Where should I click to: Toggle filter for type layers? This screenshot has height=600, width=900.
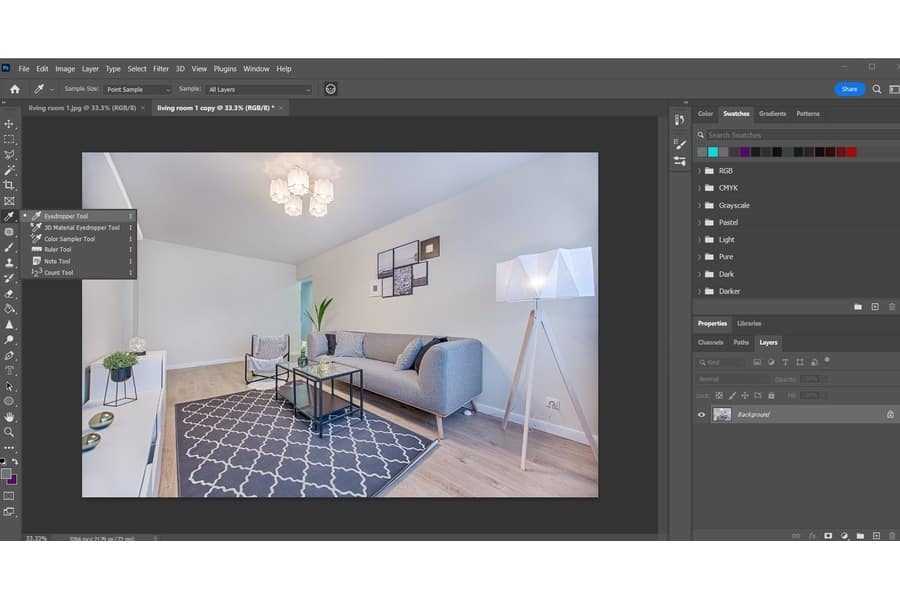785,362
